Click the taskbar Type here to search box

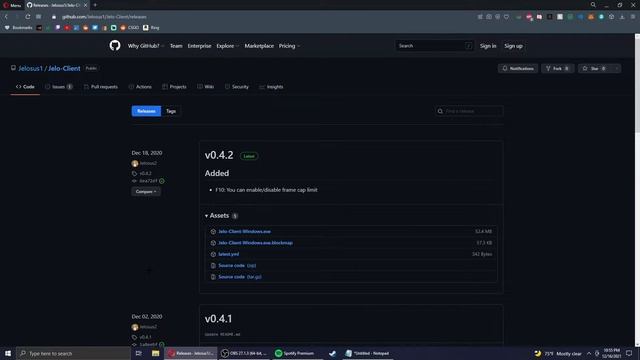coord(73,353)
